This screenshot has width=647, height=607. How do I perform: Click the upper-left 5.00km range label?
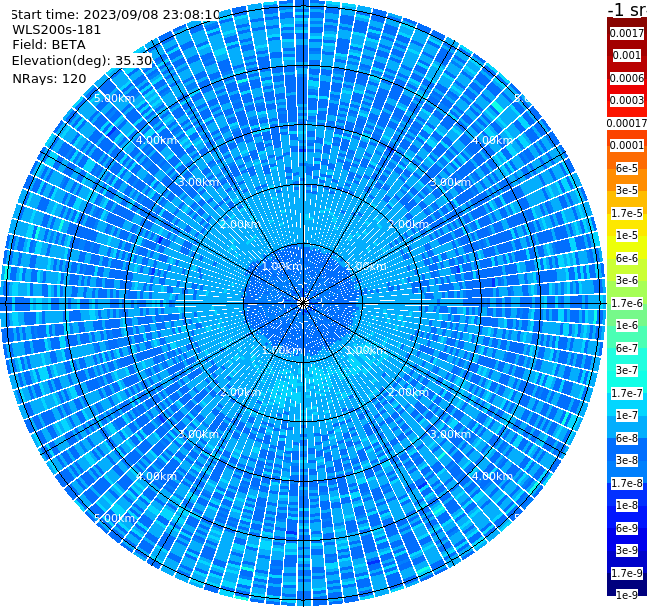pos(114,98)
